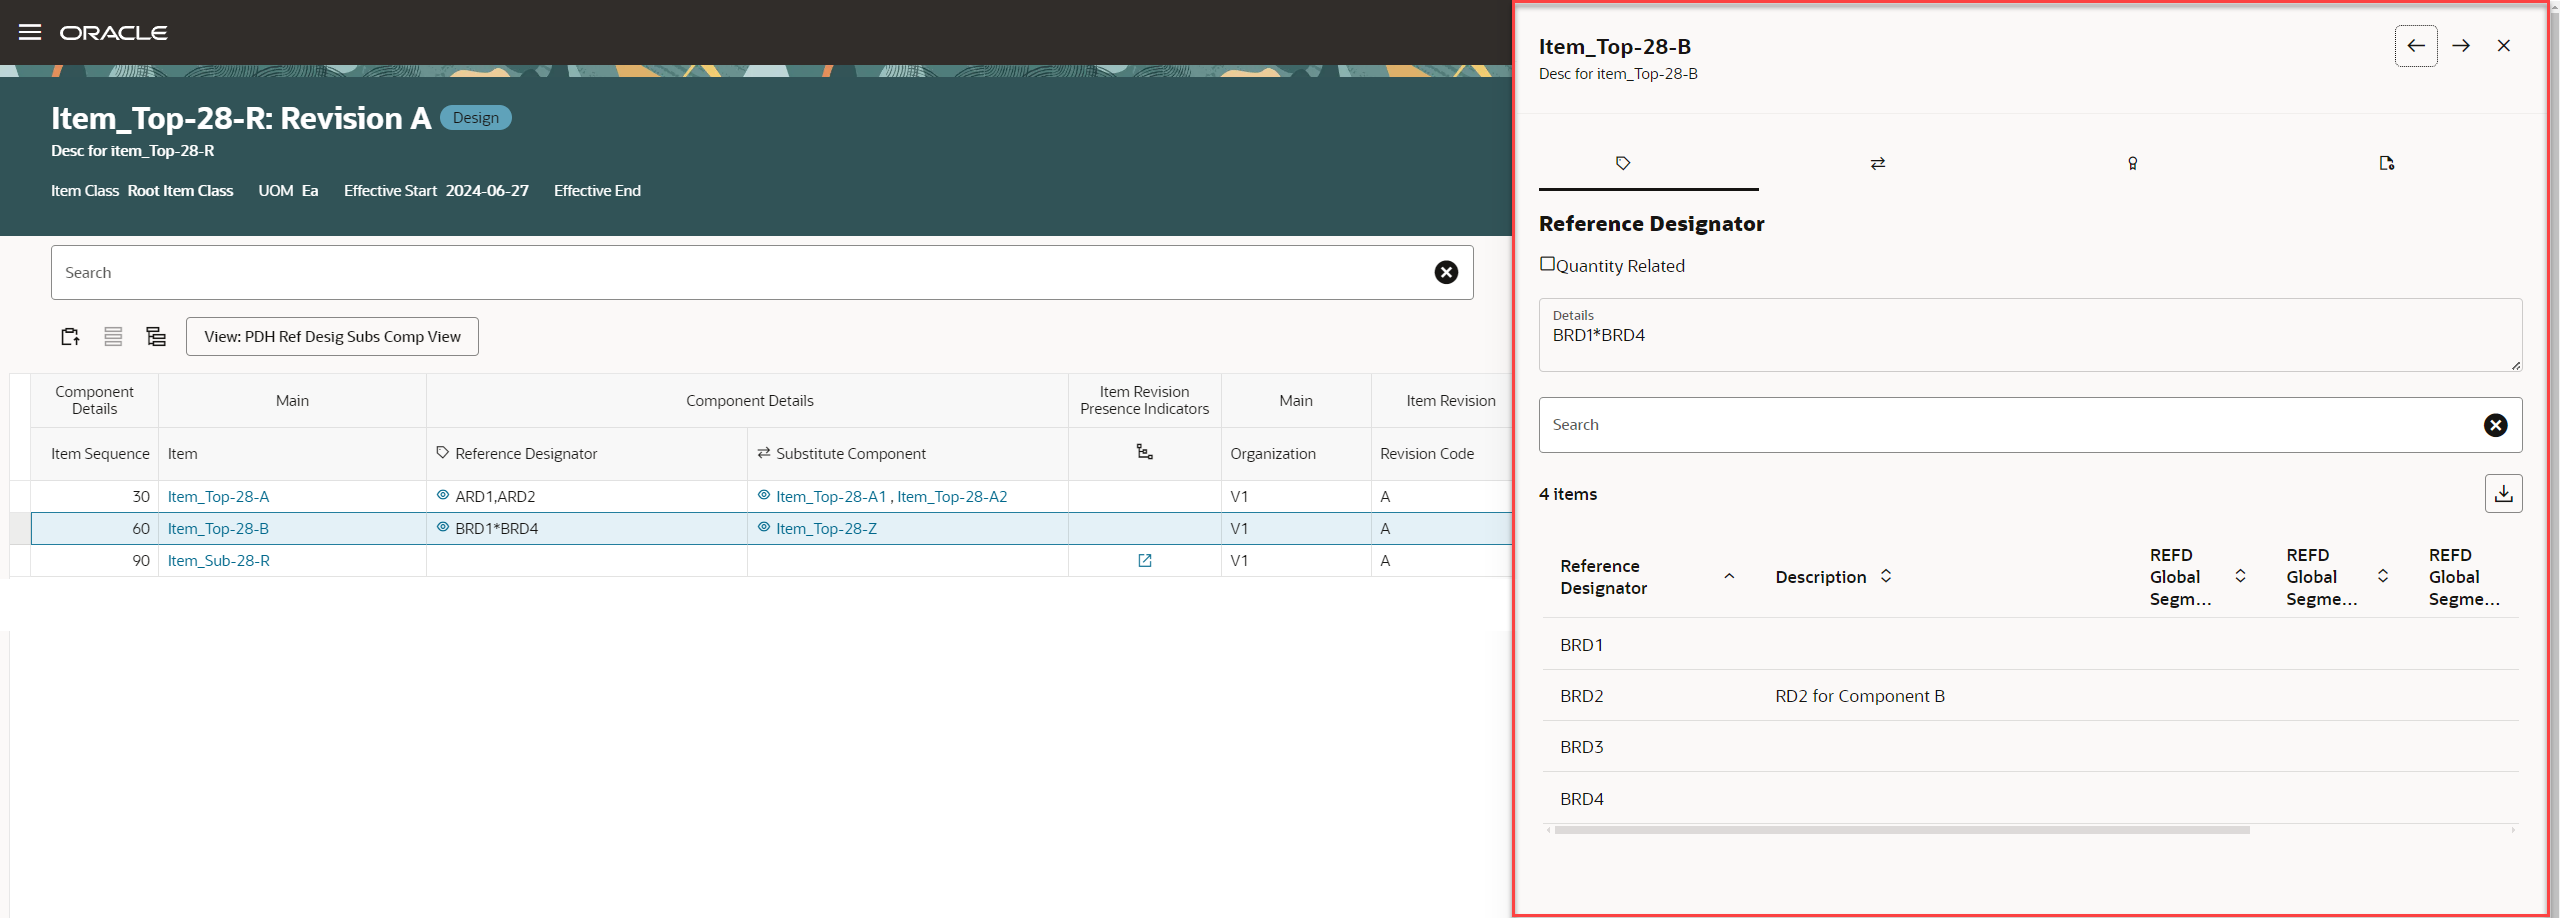Go to next component in side panel
This screenshot has width=2560, height=918.
point(2461,46)
